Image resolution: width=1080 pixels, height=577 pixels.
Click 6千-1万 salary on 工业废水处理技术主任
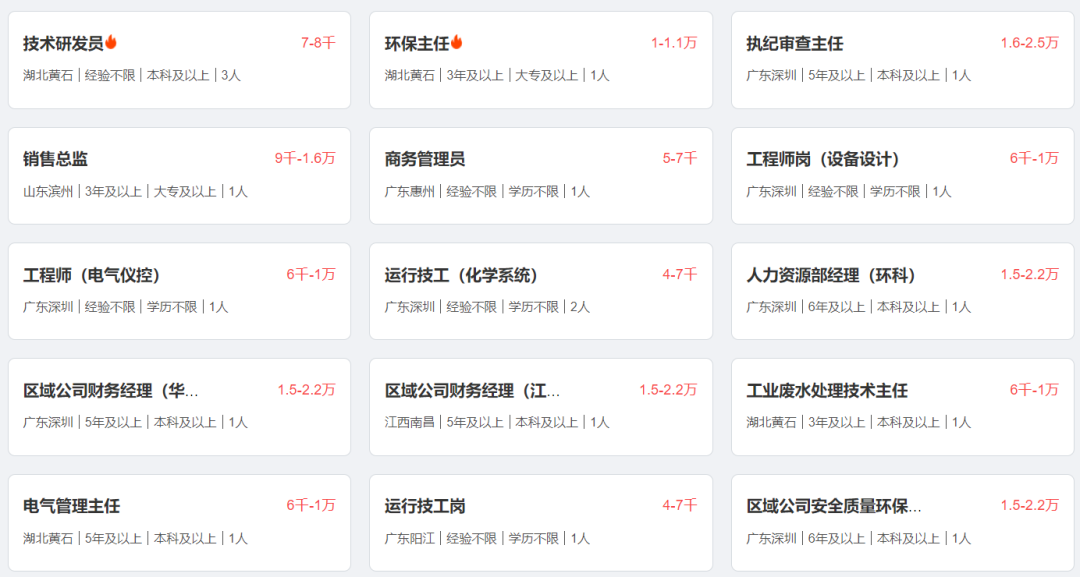1035,390
